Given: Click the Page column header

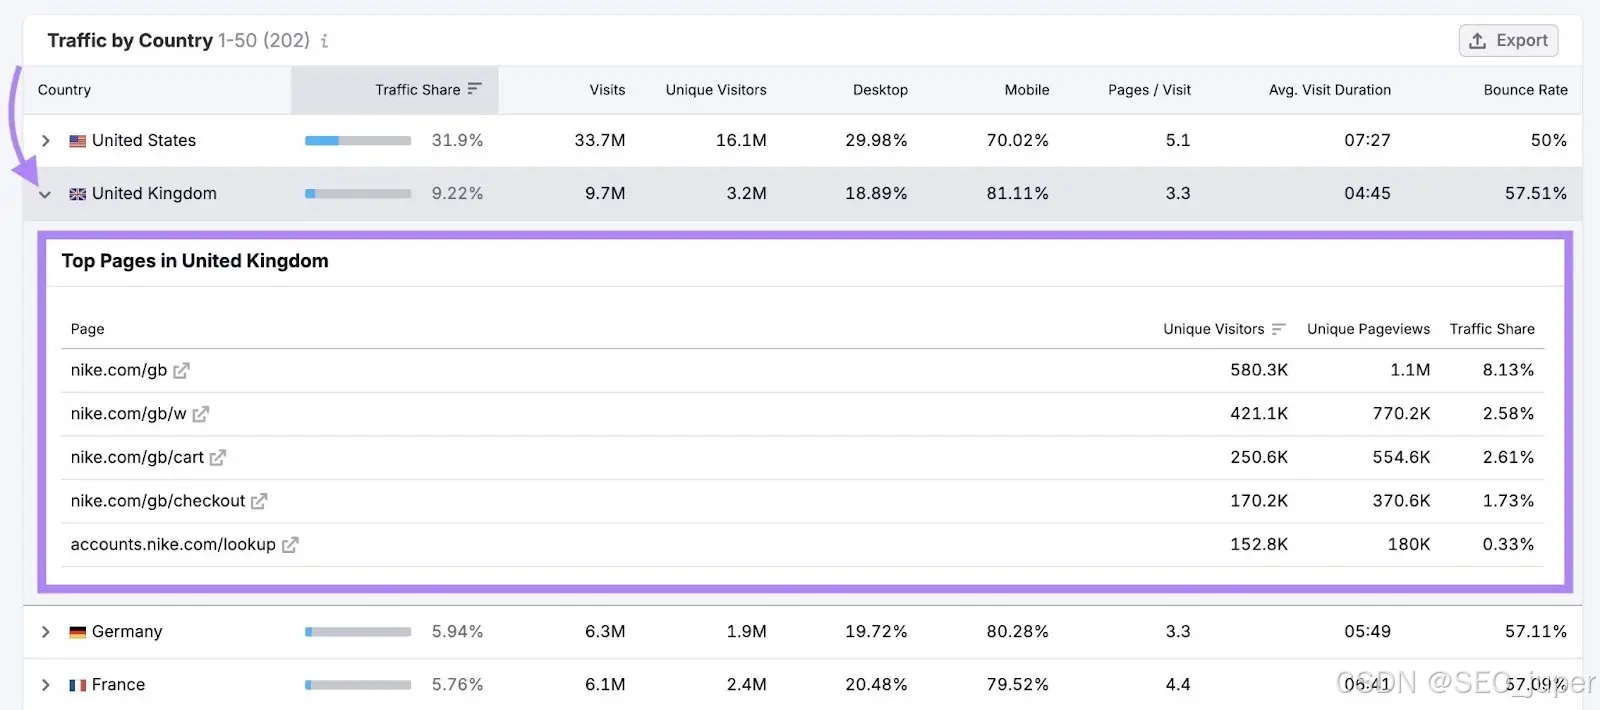Looking at the screenshot, I should click(87, 329).
